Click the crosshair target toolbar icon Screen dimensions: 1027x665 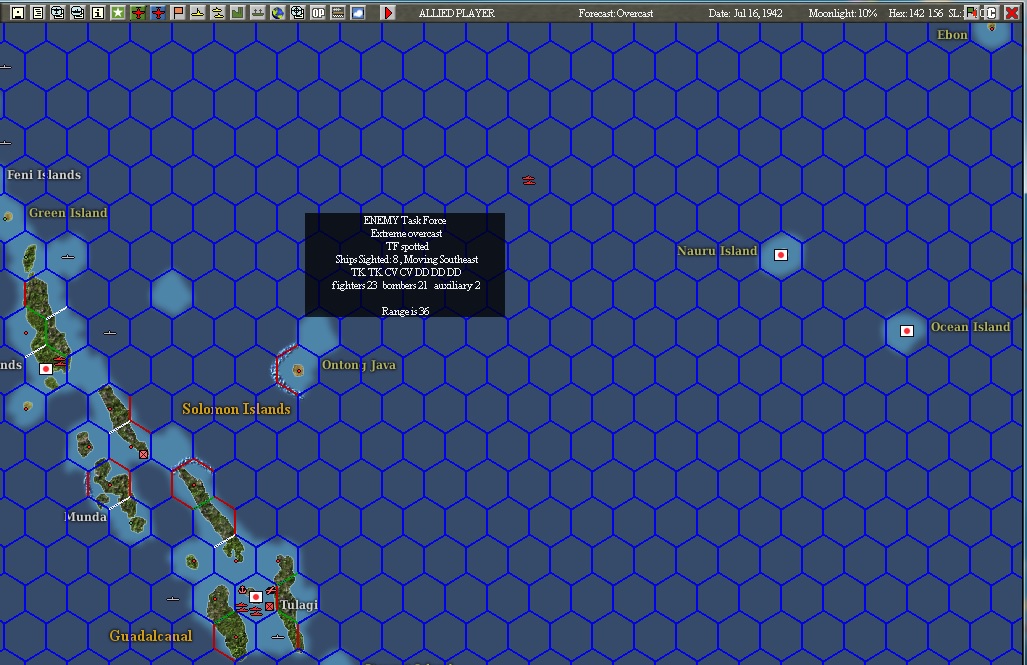coord(298,12)
